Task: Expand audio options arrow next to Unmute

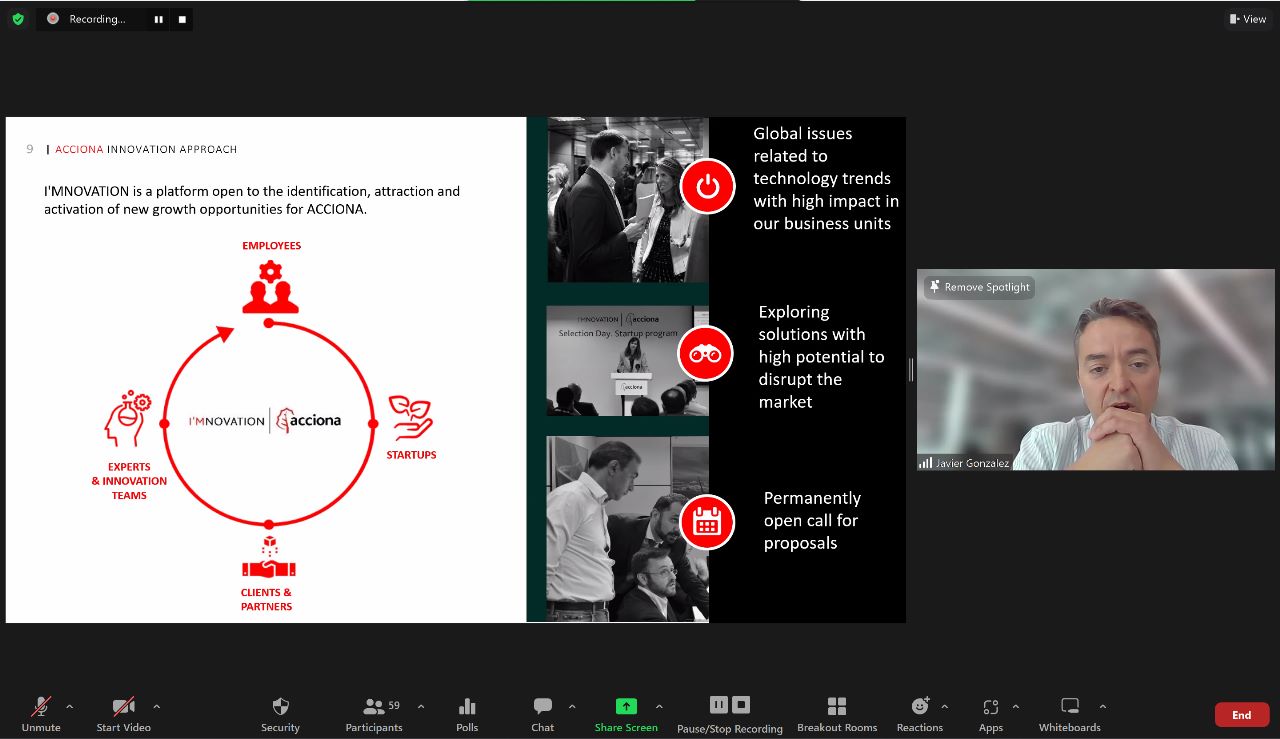Action: pos(69,706)
